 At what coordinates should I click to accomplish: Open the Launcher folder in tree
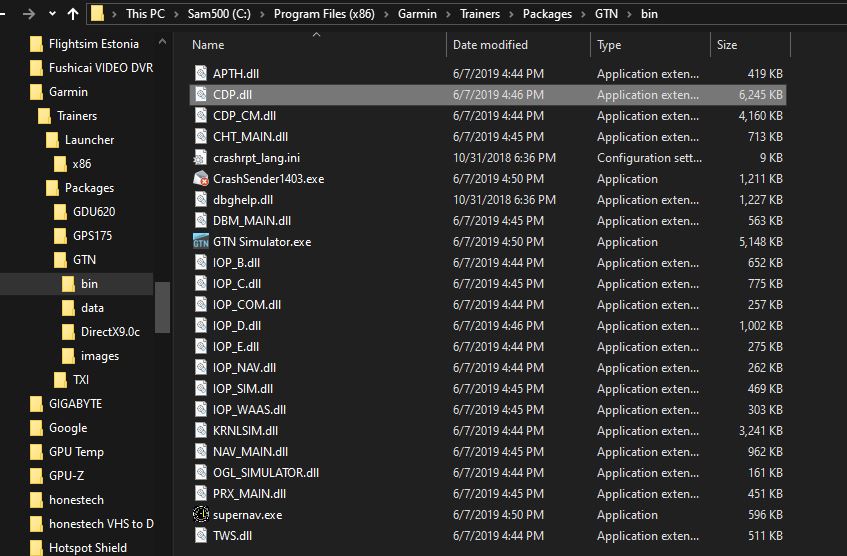(x=89, y=140)
